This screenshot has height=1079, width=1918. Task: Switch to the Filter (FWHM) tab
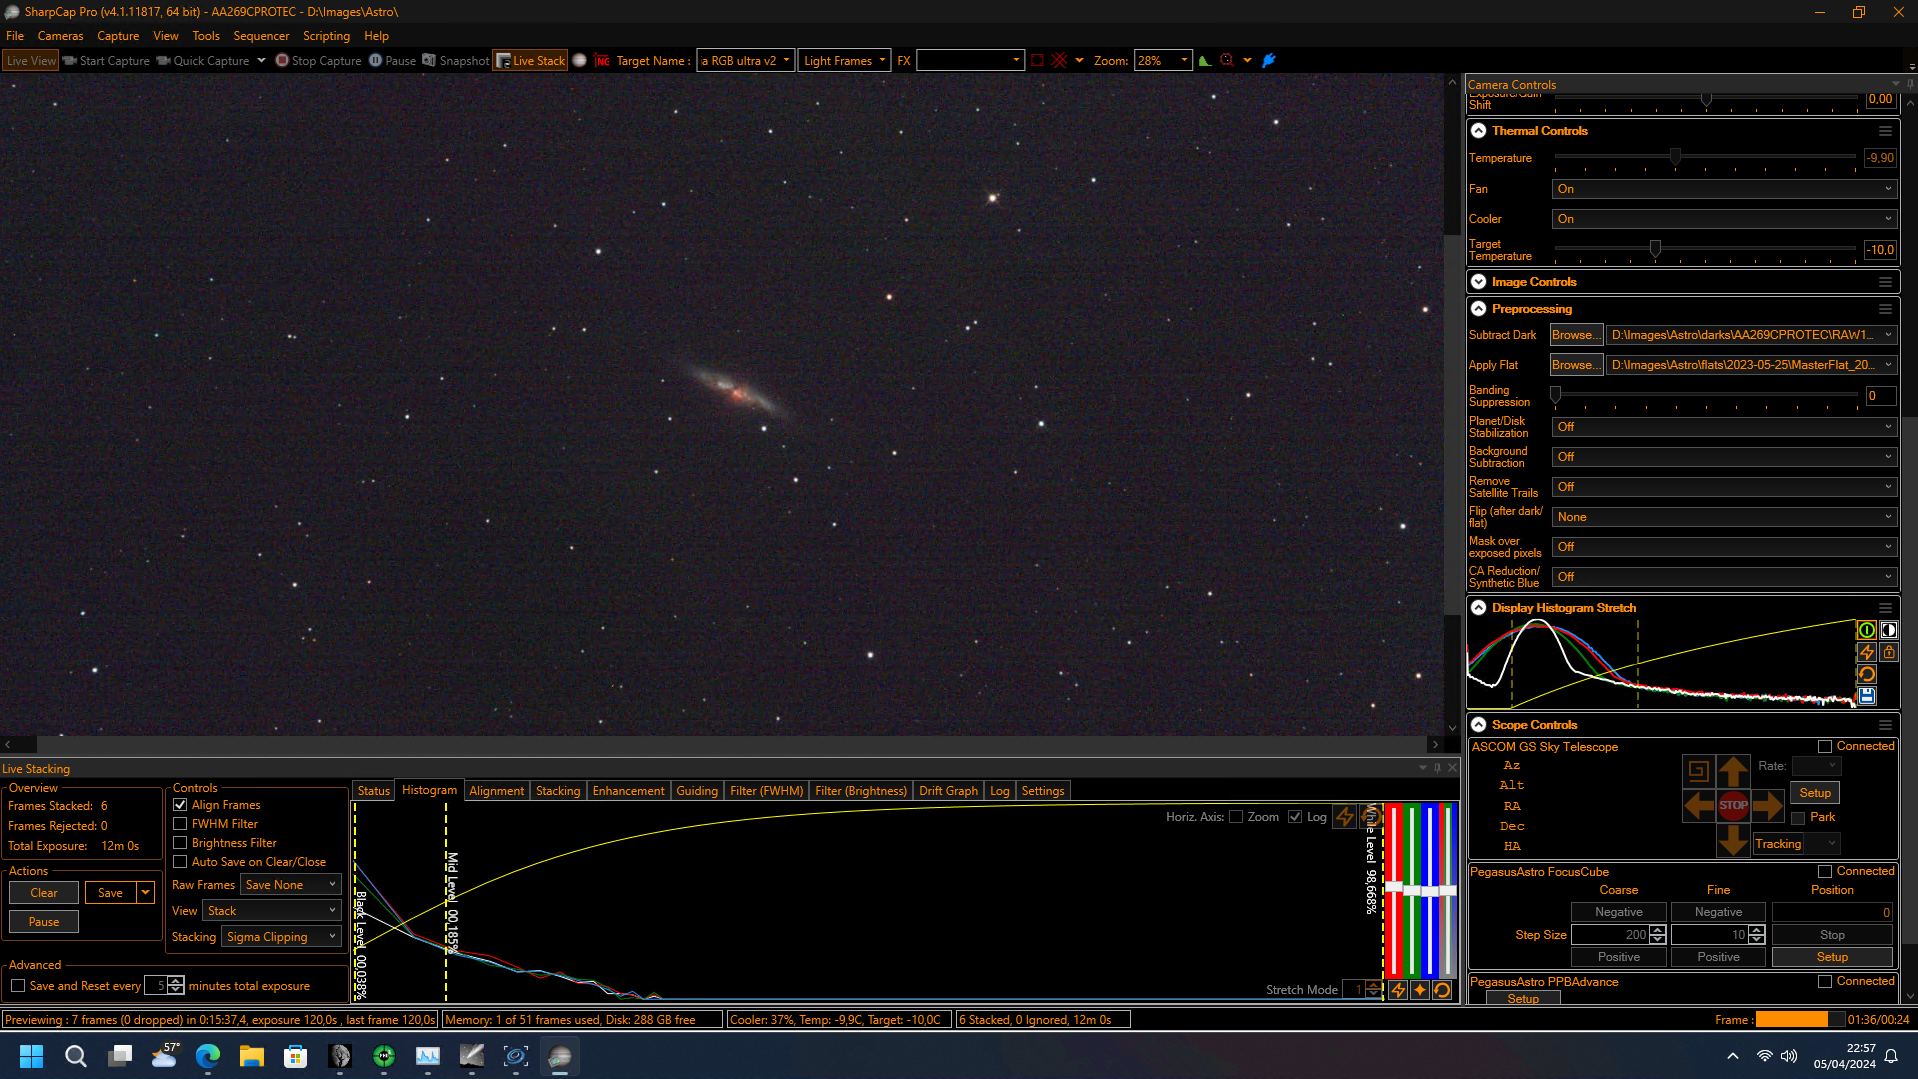766,790
